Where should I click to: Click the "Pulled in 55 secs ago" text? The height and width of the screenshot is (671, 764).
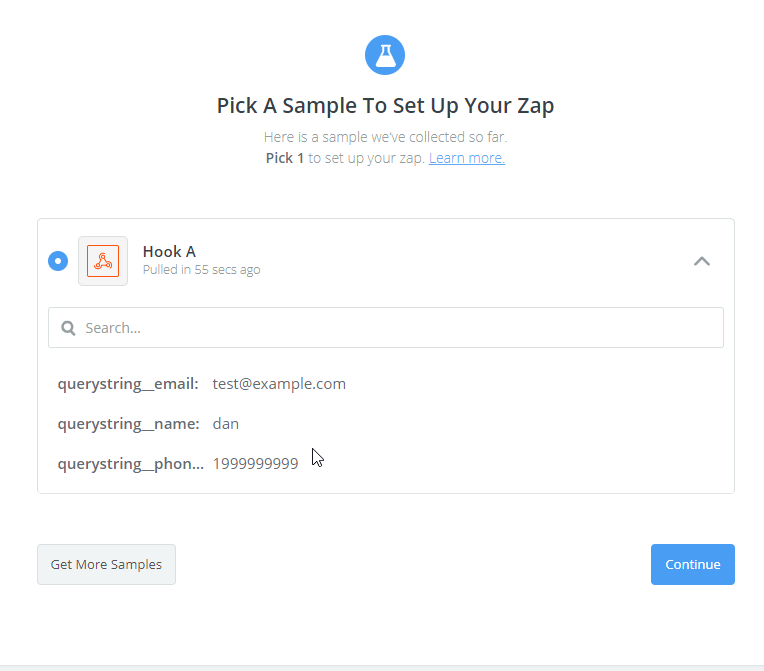tap(201, 270)
